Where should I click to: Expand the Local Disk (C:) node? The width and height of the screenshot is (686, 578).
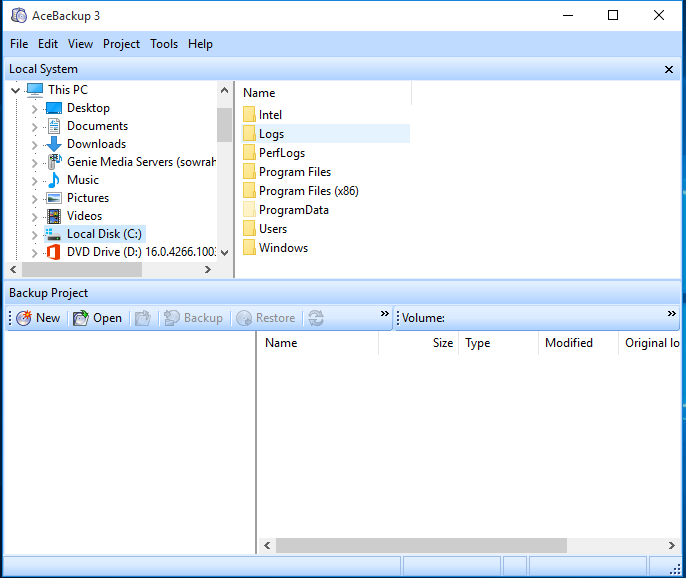tap(35, 235)
